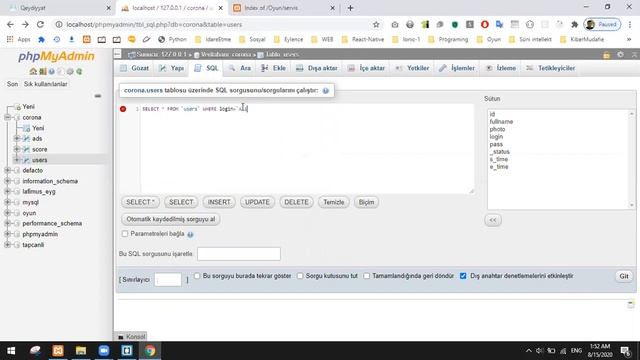Open Chrome extensions puzzle icon
Screen dimensions: 640x360
575,24
